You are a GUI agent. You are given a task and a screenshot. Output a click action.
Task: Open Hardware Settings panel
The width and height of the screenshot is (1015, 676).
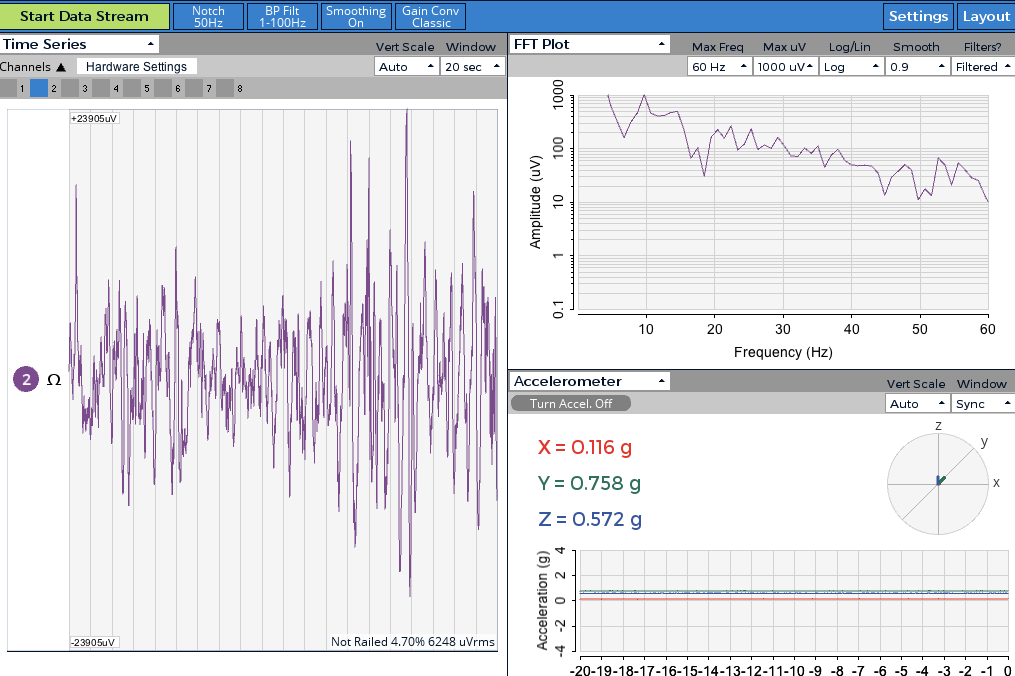[x=137, y=67]
